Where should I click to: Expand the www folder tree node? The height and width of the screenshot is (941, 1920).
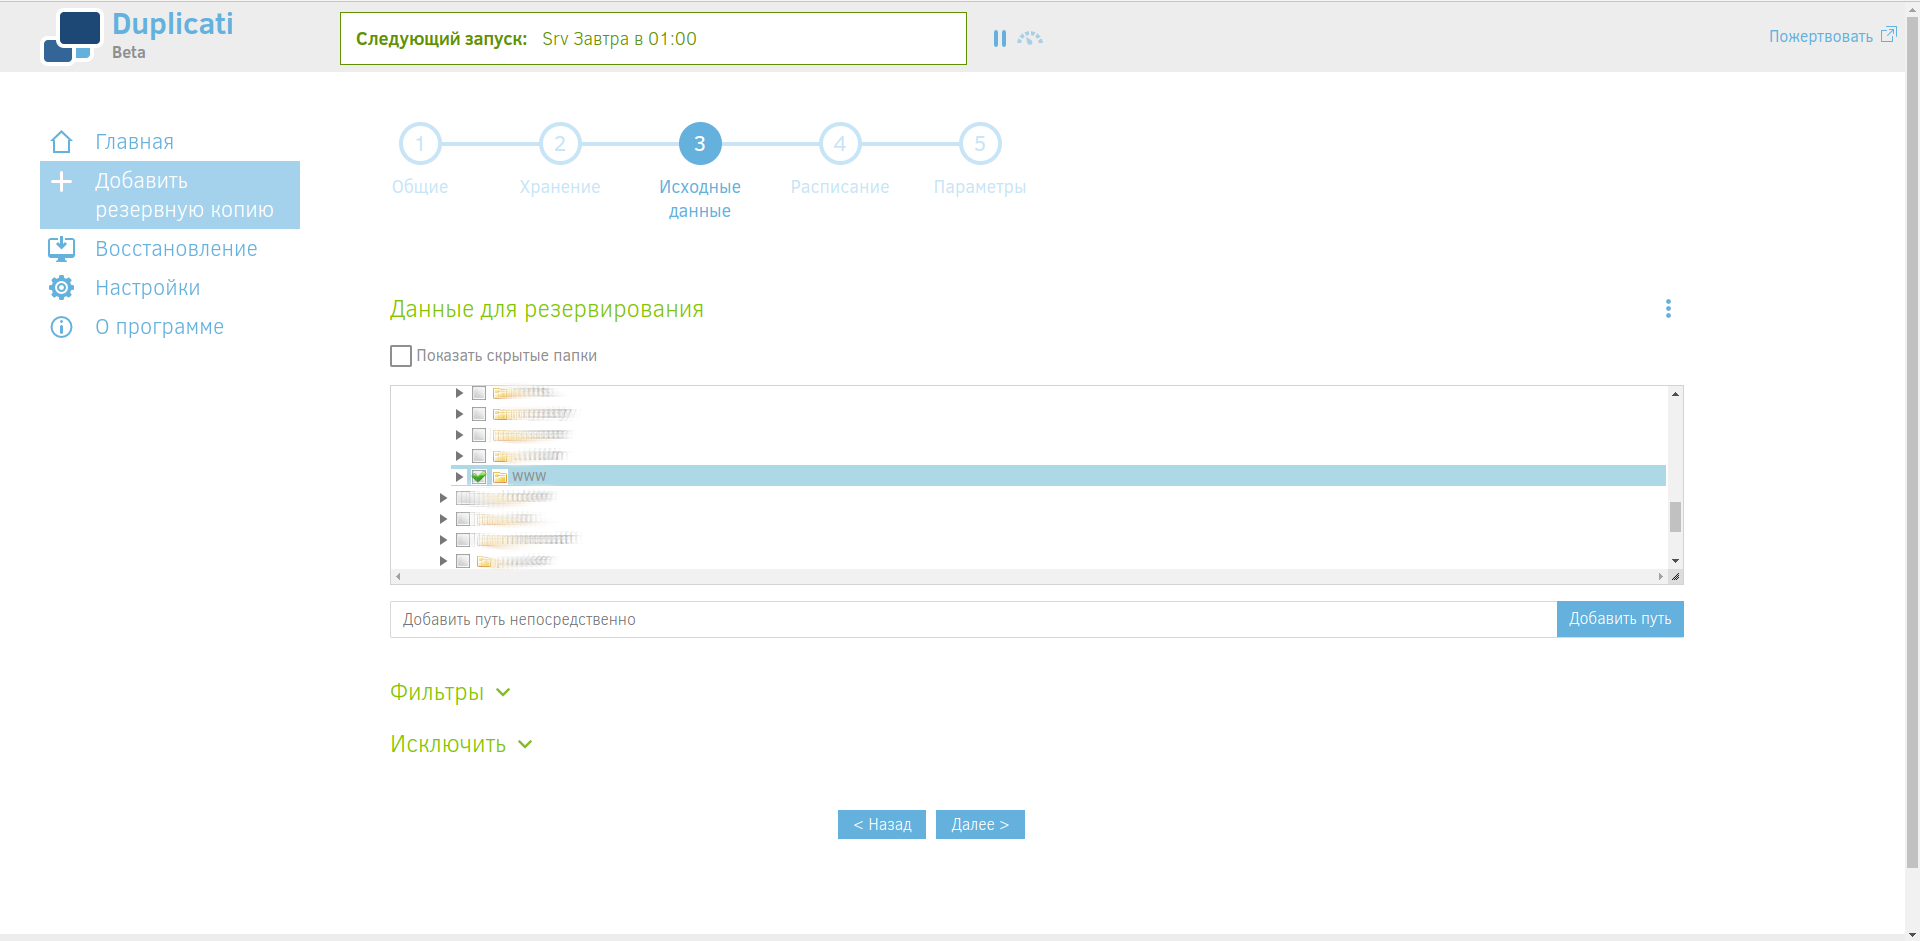(459, 477)
